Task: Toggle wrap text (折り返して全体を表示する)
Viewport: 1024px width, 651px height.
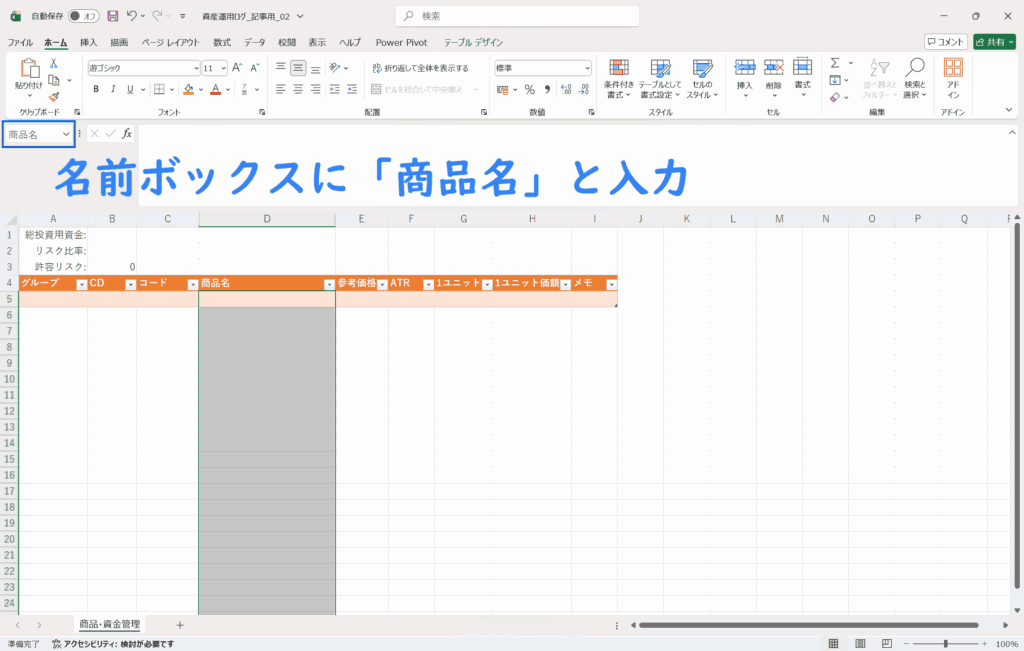Action: [419, 68]
